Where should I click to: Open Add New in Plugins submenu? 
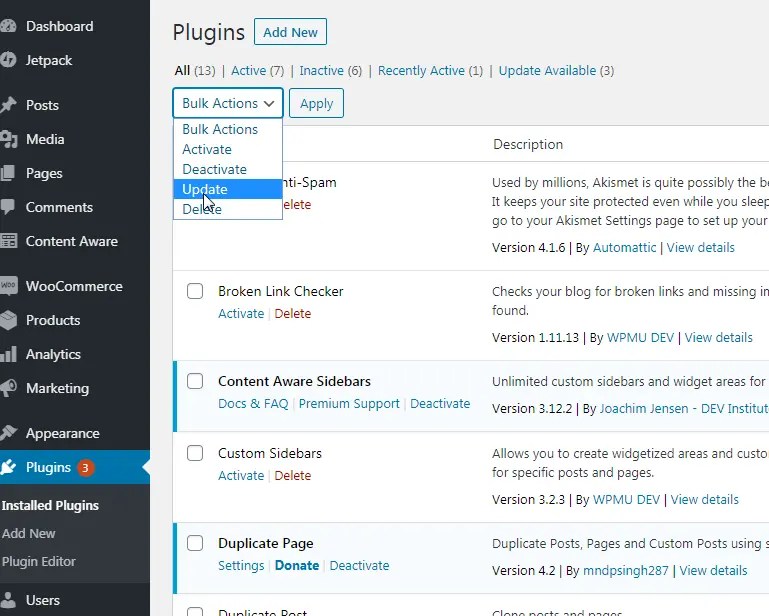28,533
